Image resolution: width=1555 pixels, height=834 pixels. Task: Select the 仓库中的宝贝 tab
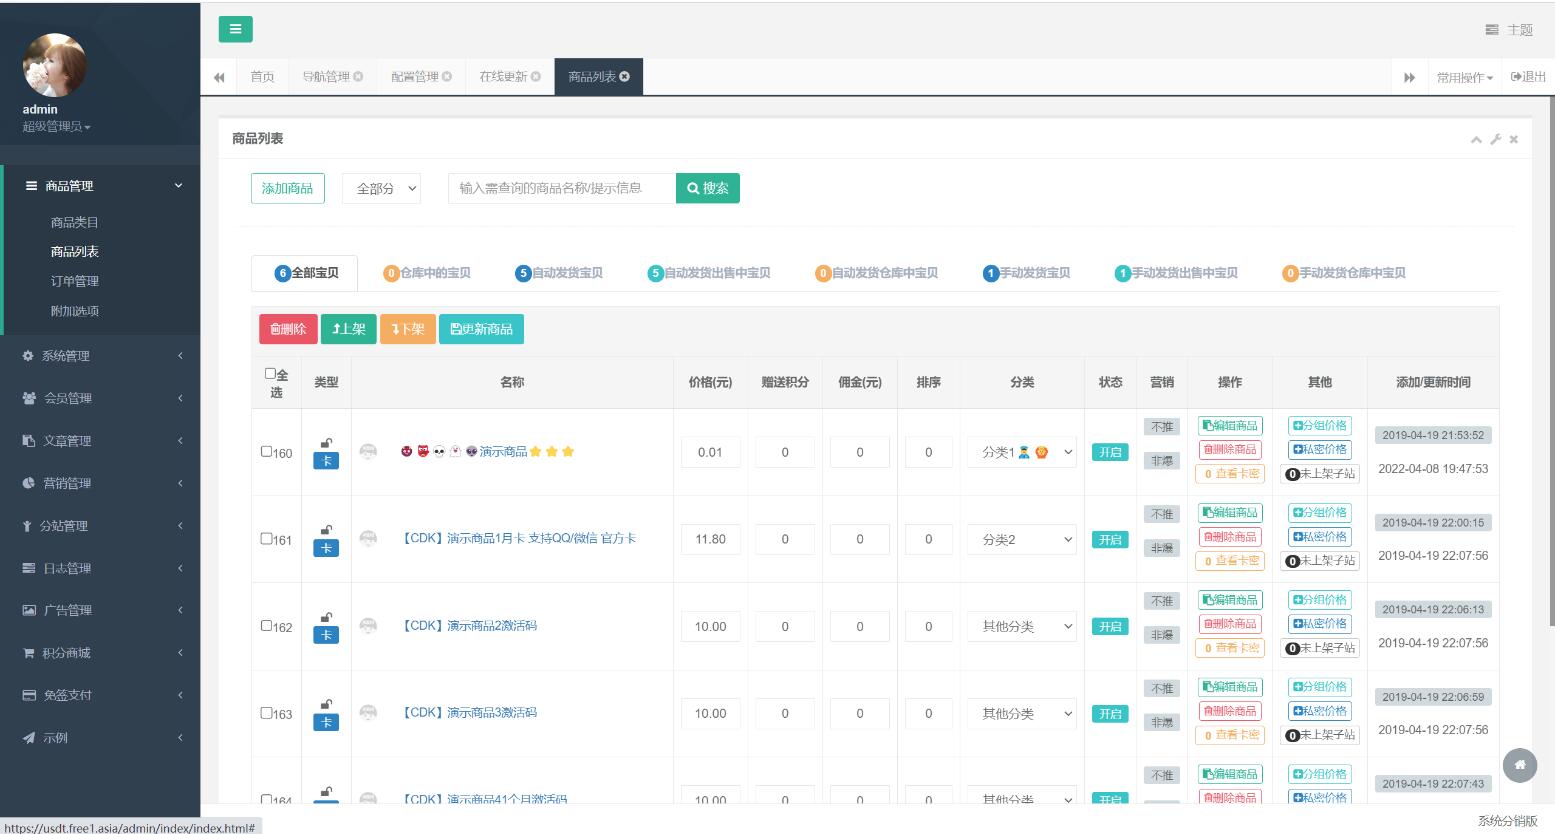[x=427, y=273]
